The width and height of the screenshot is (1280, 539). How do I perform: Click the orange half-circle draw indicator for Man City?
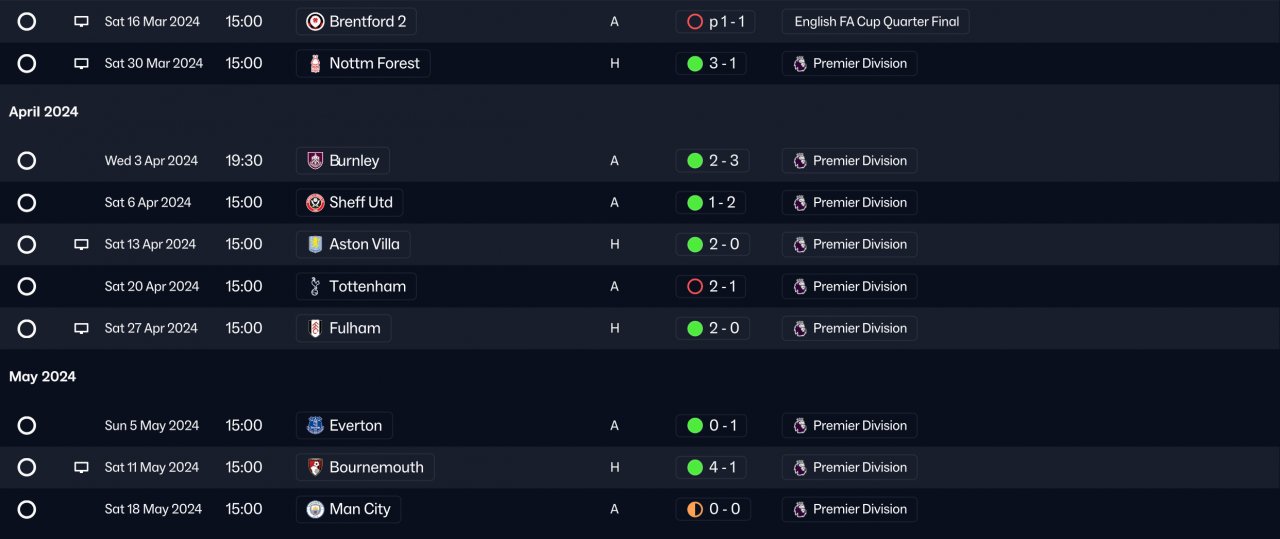(695, 510)
